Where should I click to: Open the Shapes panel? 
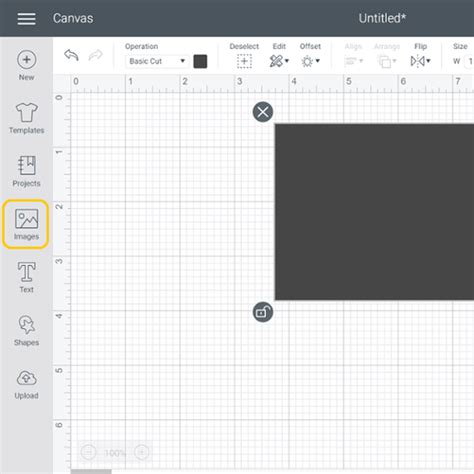click(27, 331)
